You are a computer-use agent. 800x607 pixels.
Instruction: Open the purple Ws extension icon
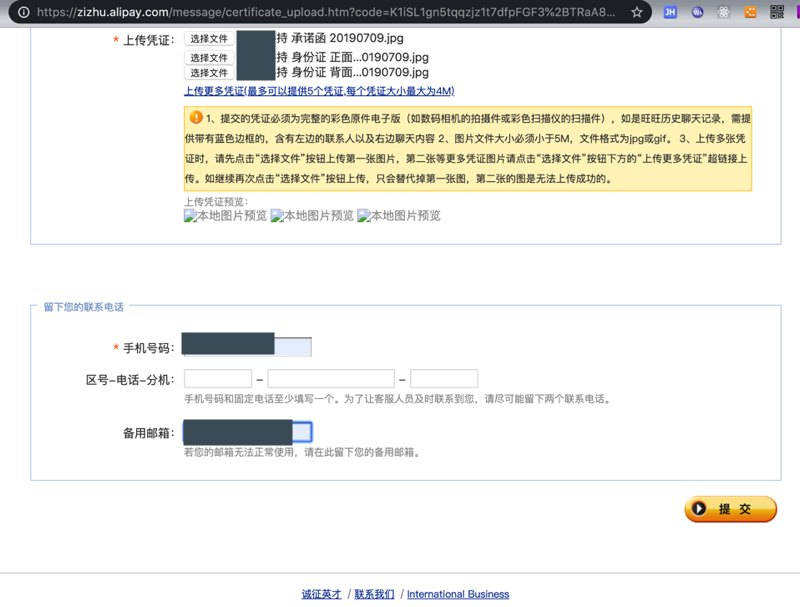(x=698, y=13)
